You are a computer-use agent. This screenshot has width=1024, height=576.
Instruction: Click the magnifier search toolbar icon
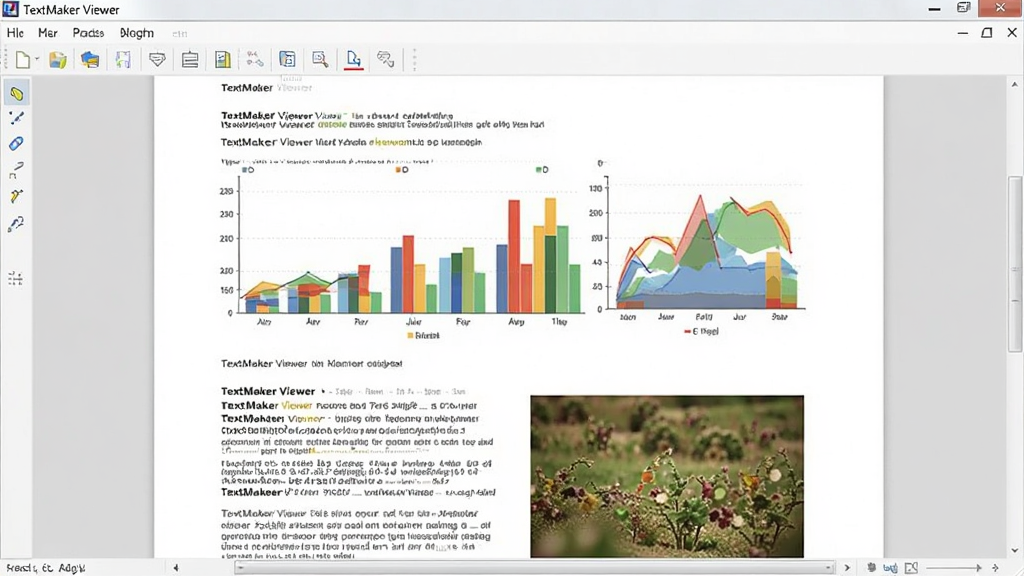320,59
